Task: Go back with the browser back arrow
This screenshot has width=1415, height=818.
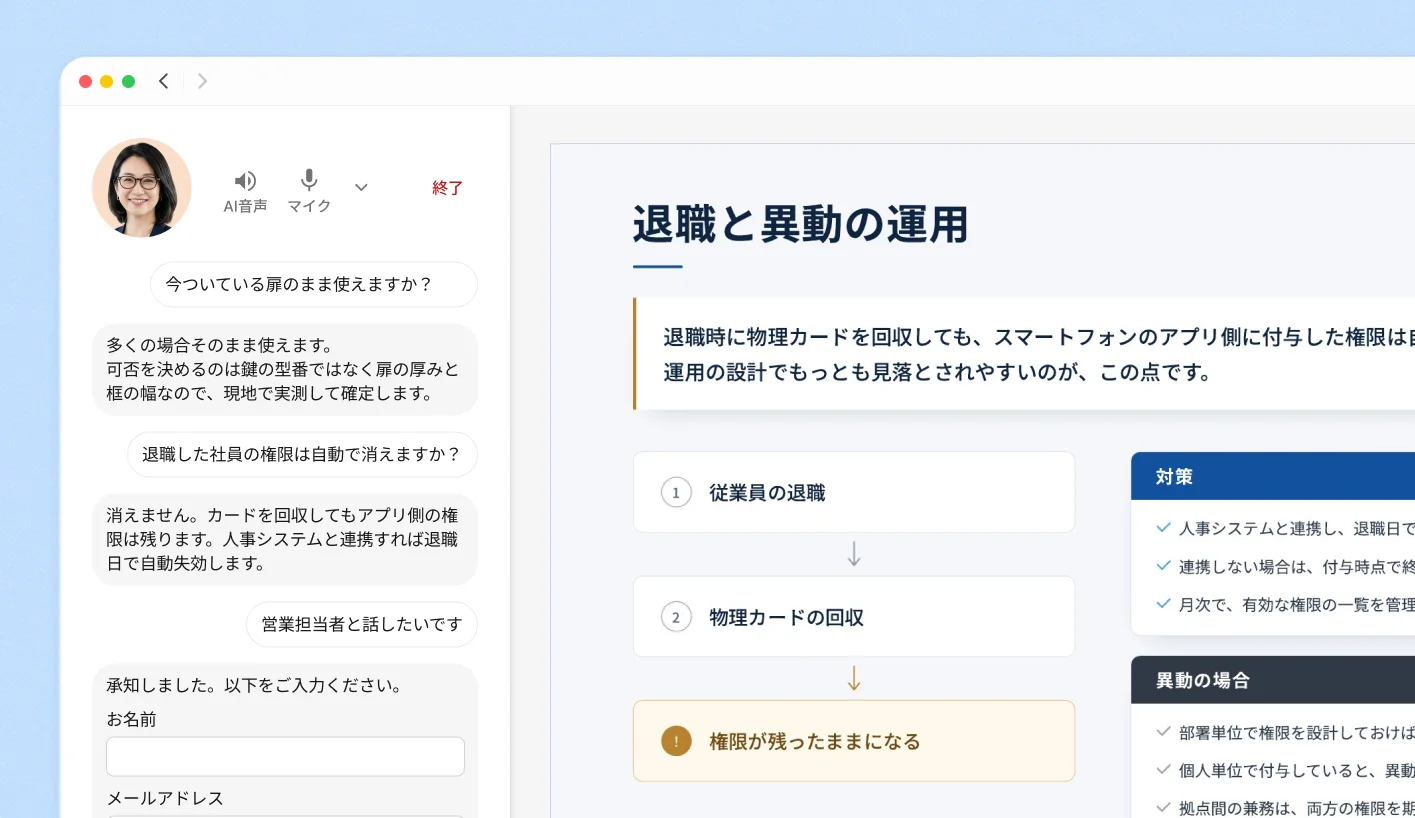Action: coord(164,81)
